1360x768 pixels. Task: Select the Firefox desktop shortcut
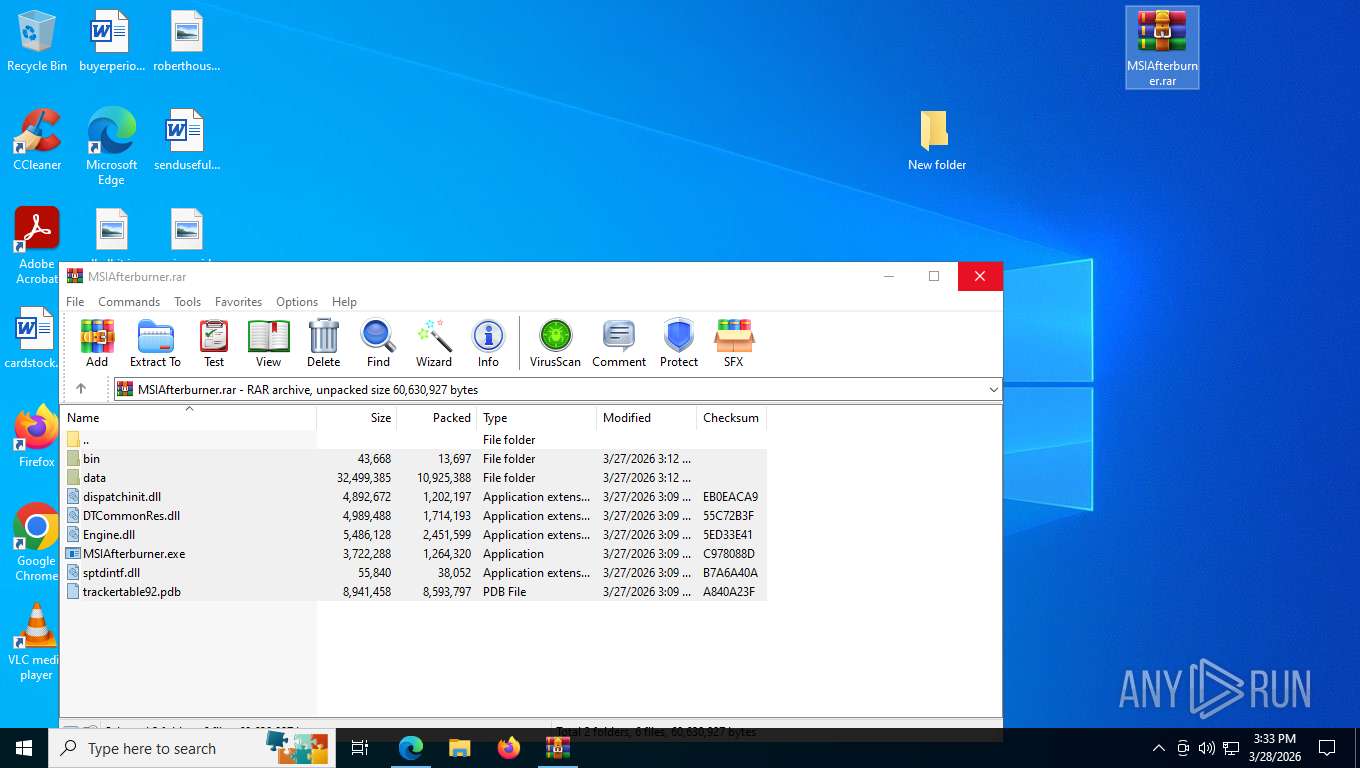coord(37,437)
